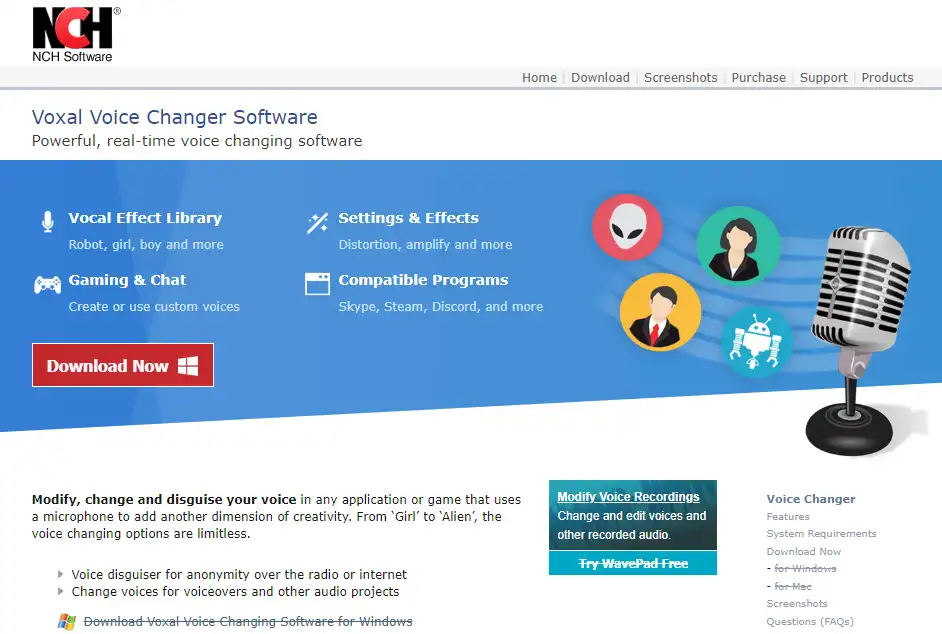Click the Voxal Voice Changer Software title

[x=175, y=117]
